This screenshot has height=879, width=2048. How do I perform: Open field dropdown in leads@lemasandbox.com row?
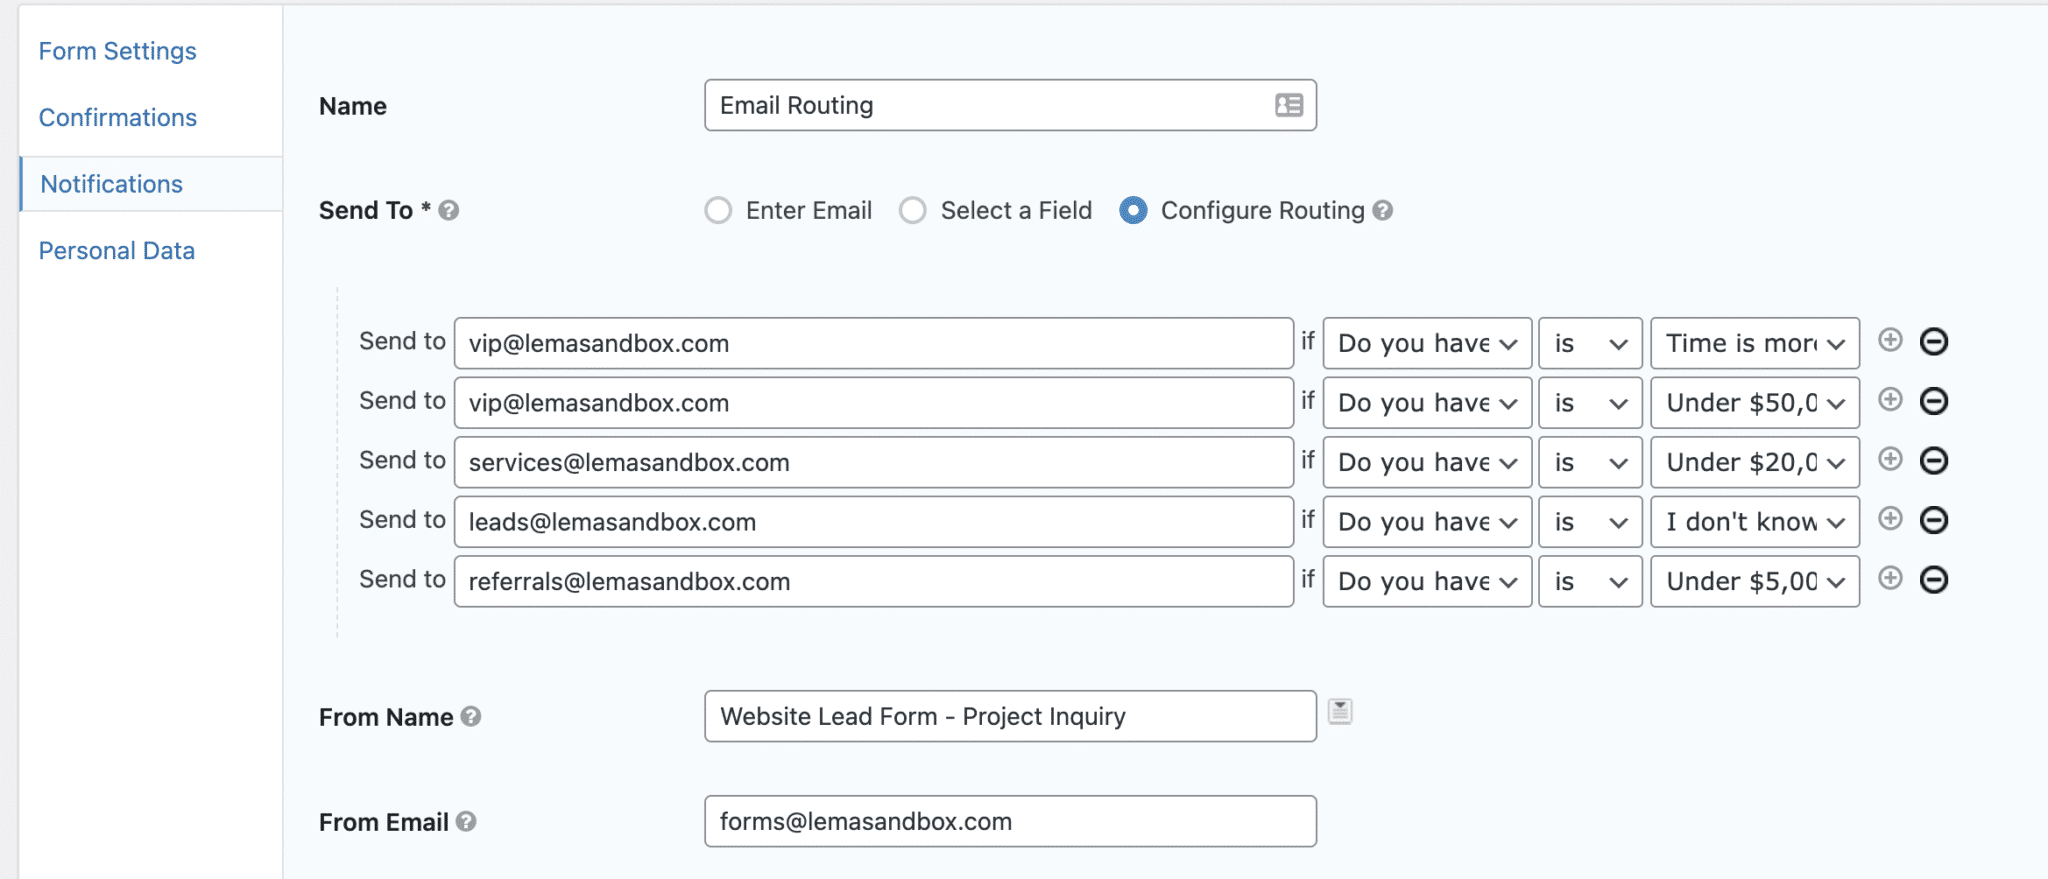(x=1427, y=522)
